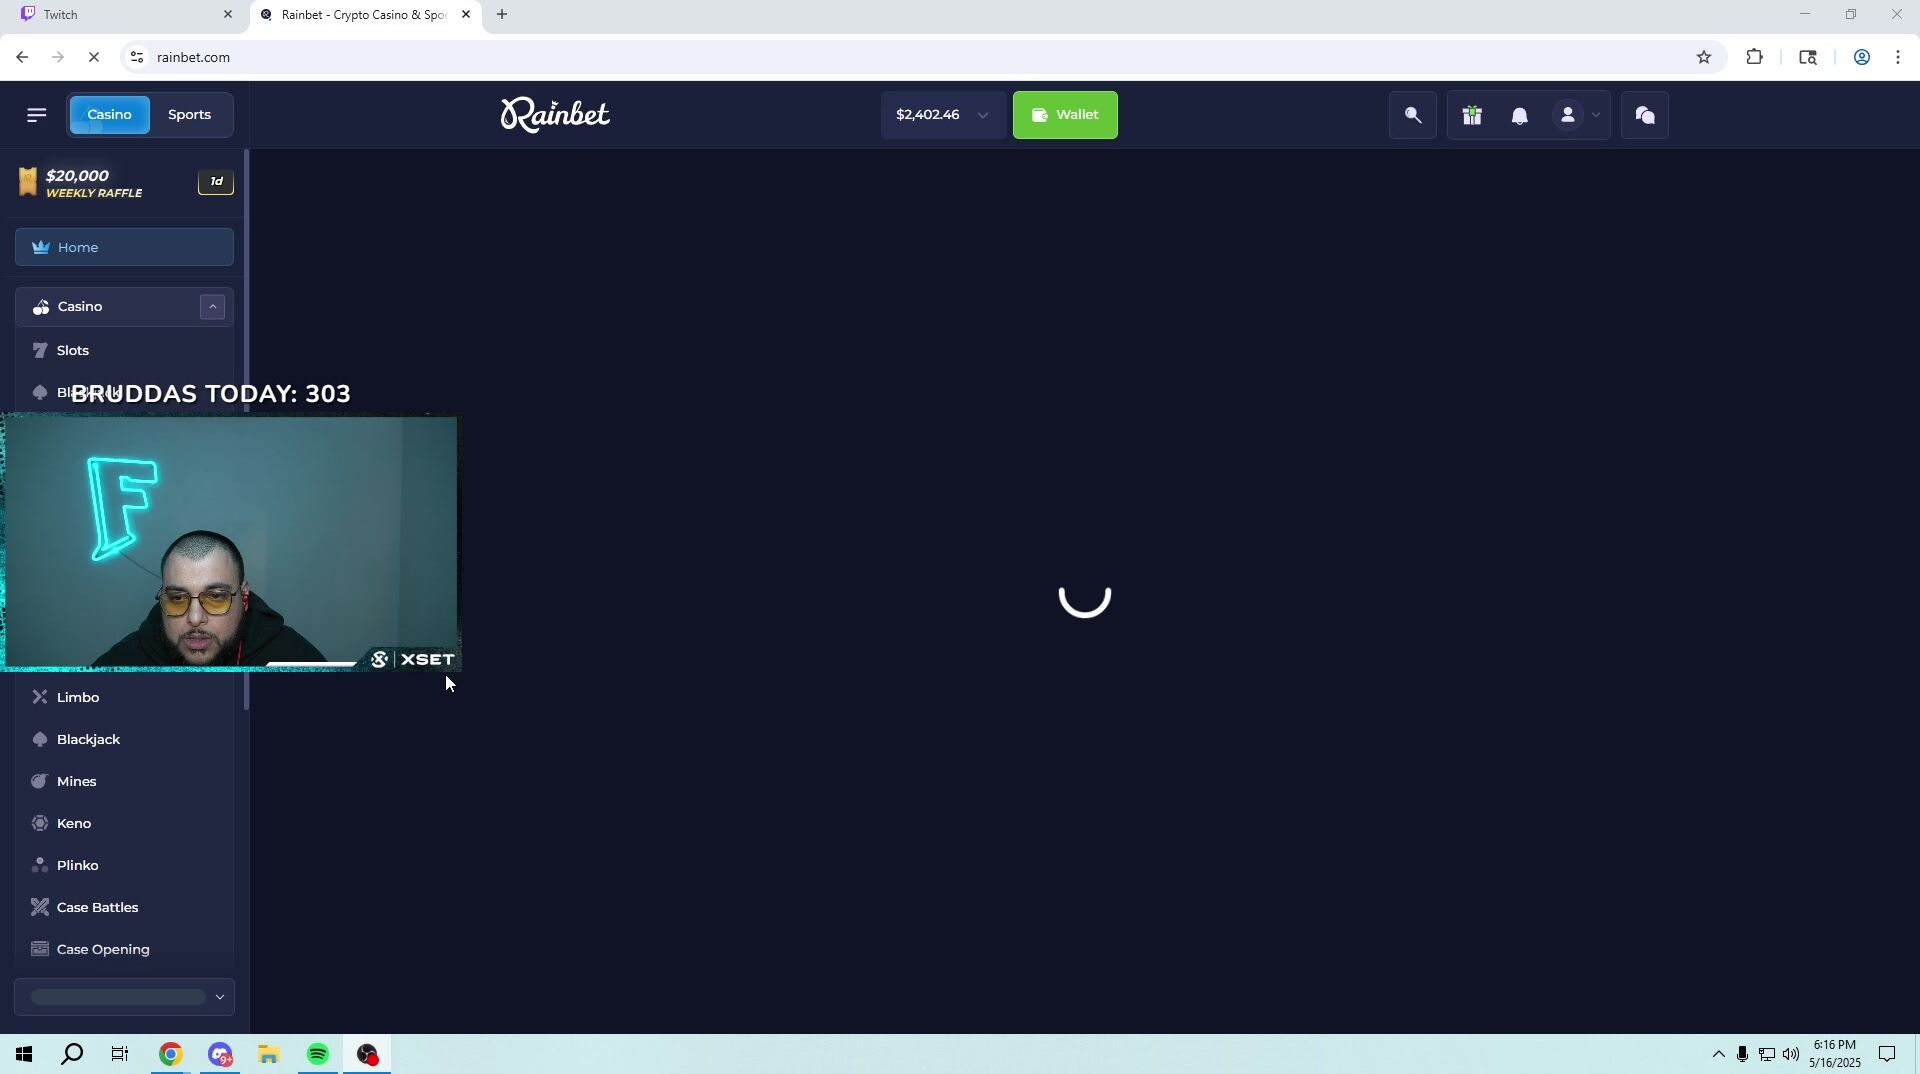Close the Rainbet browser tab

466,15
